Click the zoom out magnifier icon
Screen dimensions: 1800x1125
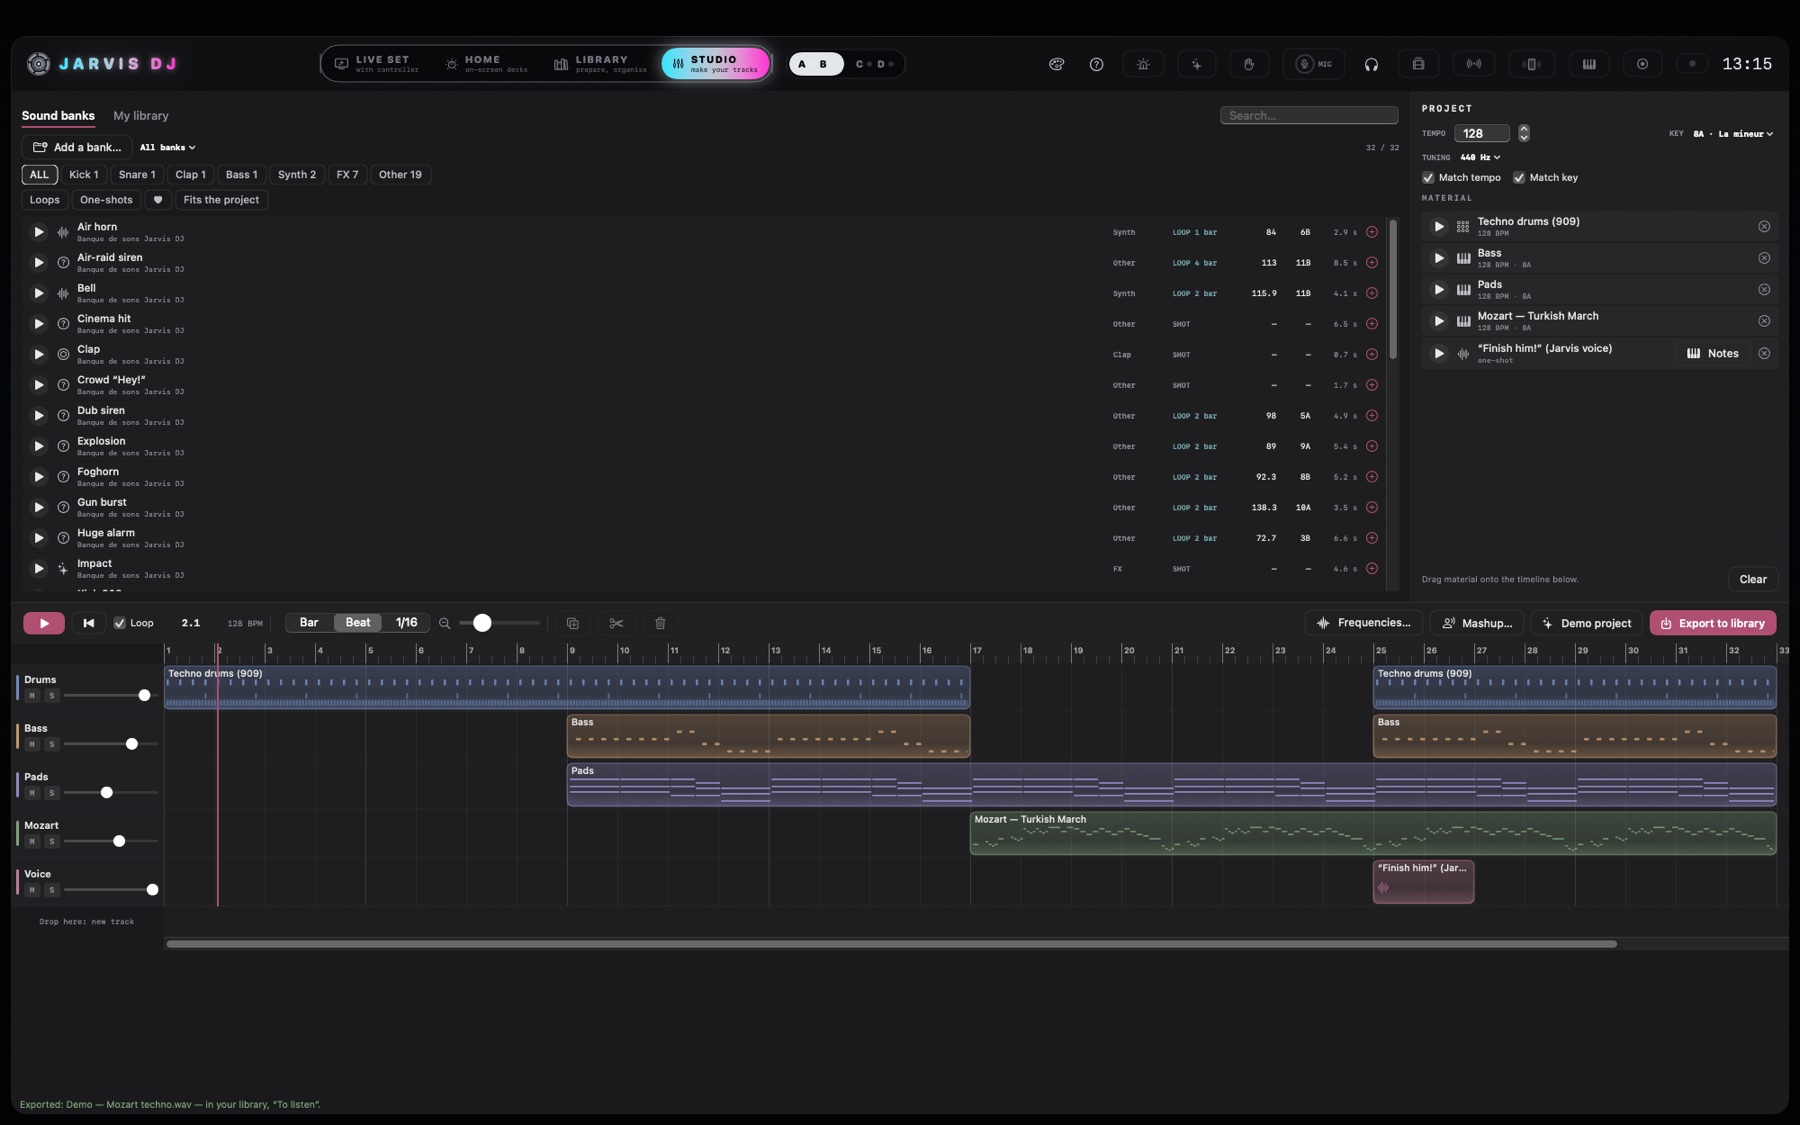point(445,623)
